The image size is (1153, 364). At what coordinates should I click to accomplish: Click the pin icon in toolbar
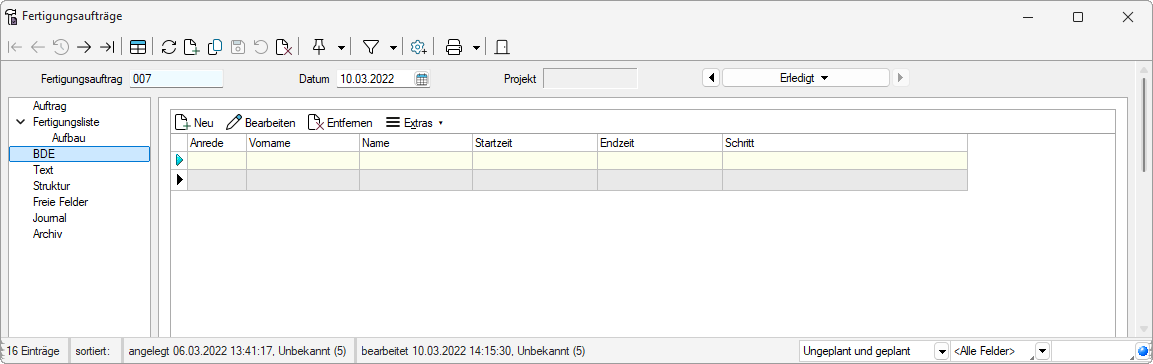pyautogui.click(x=319, y=47)
